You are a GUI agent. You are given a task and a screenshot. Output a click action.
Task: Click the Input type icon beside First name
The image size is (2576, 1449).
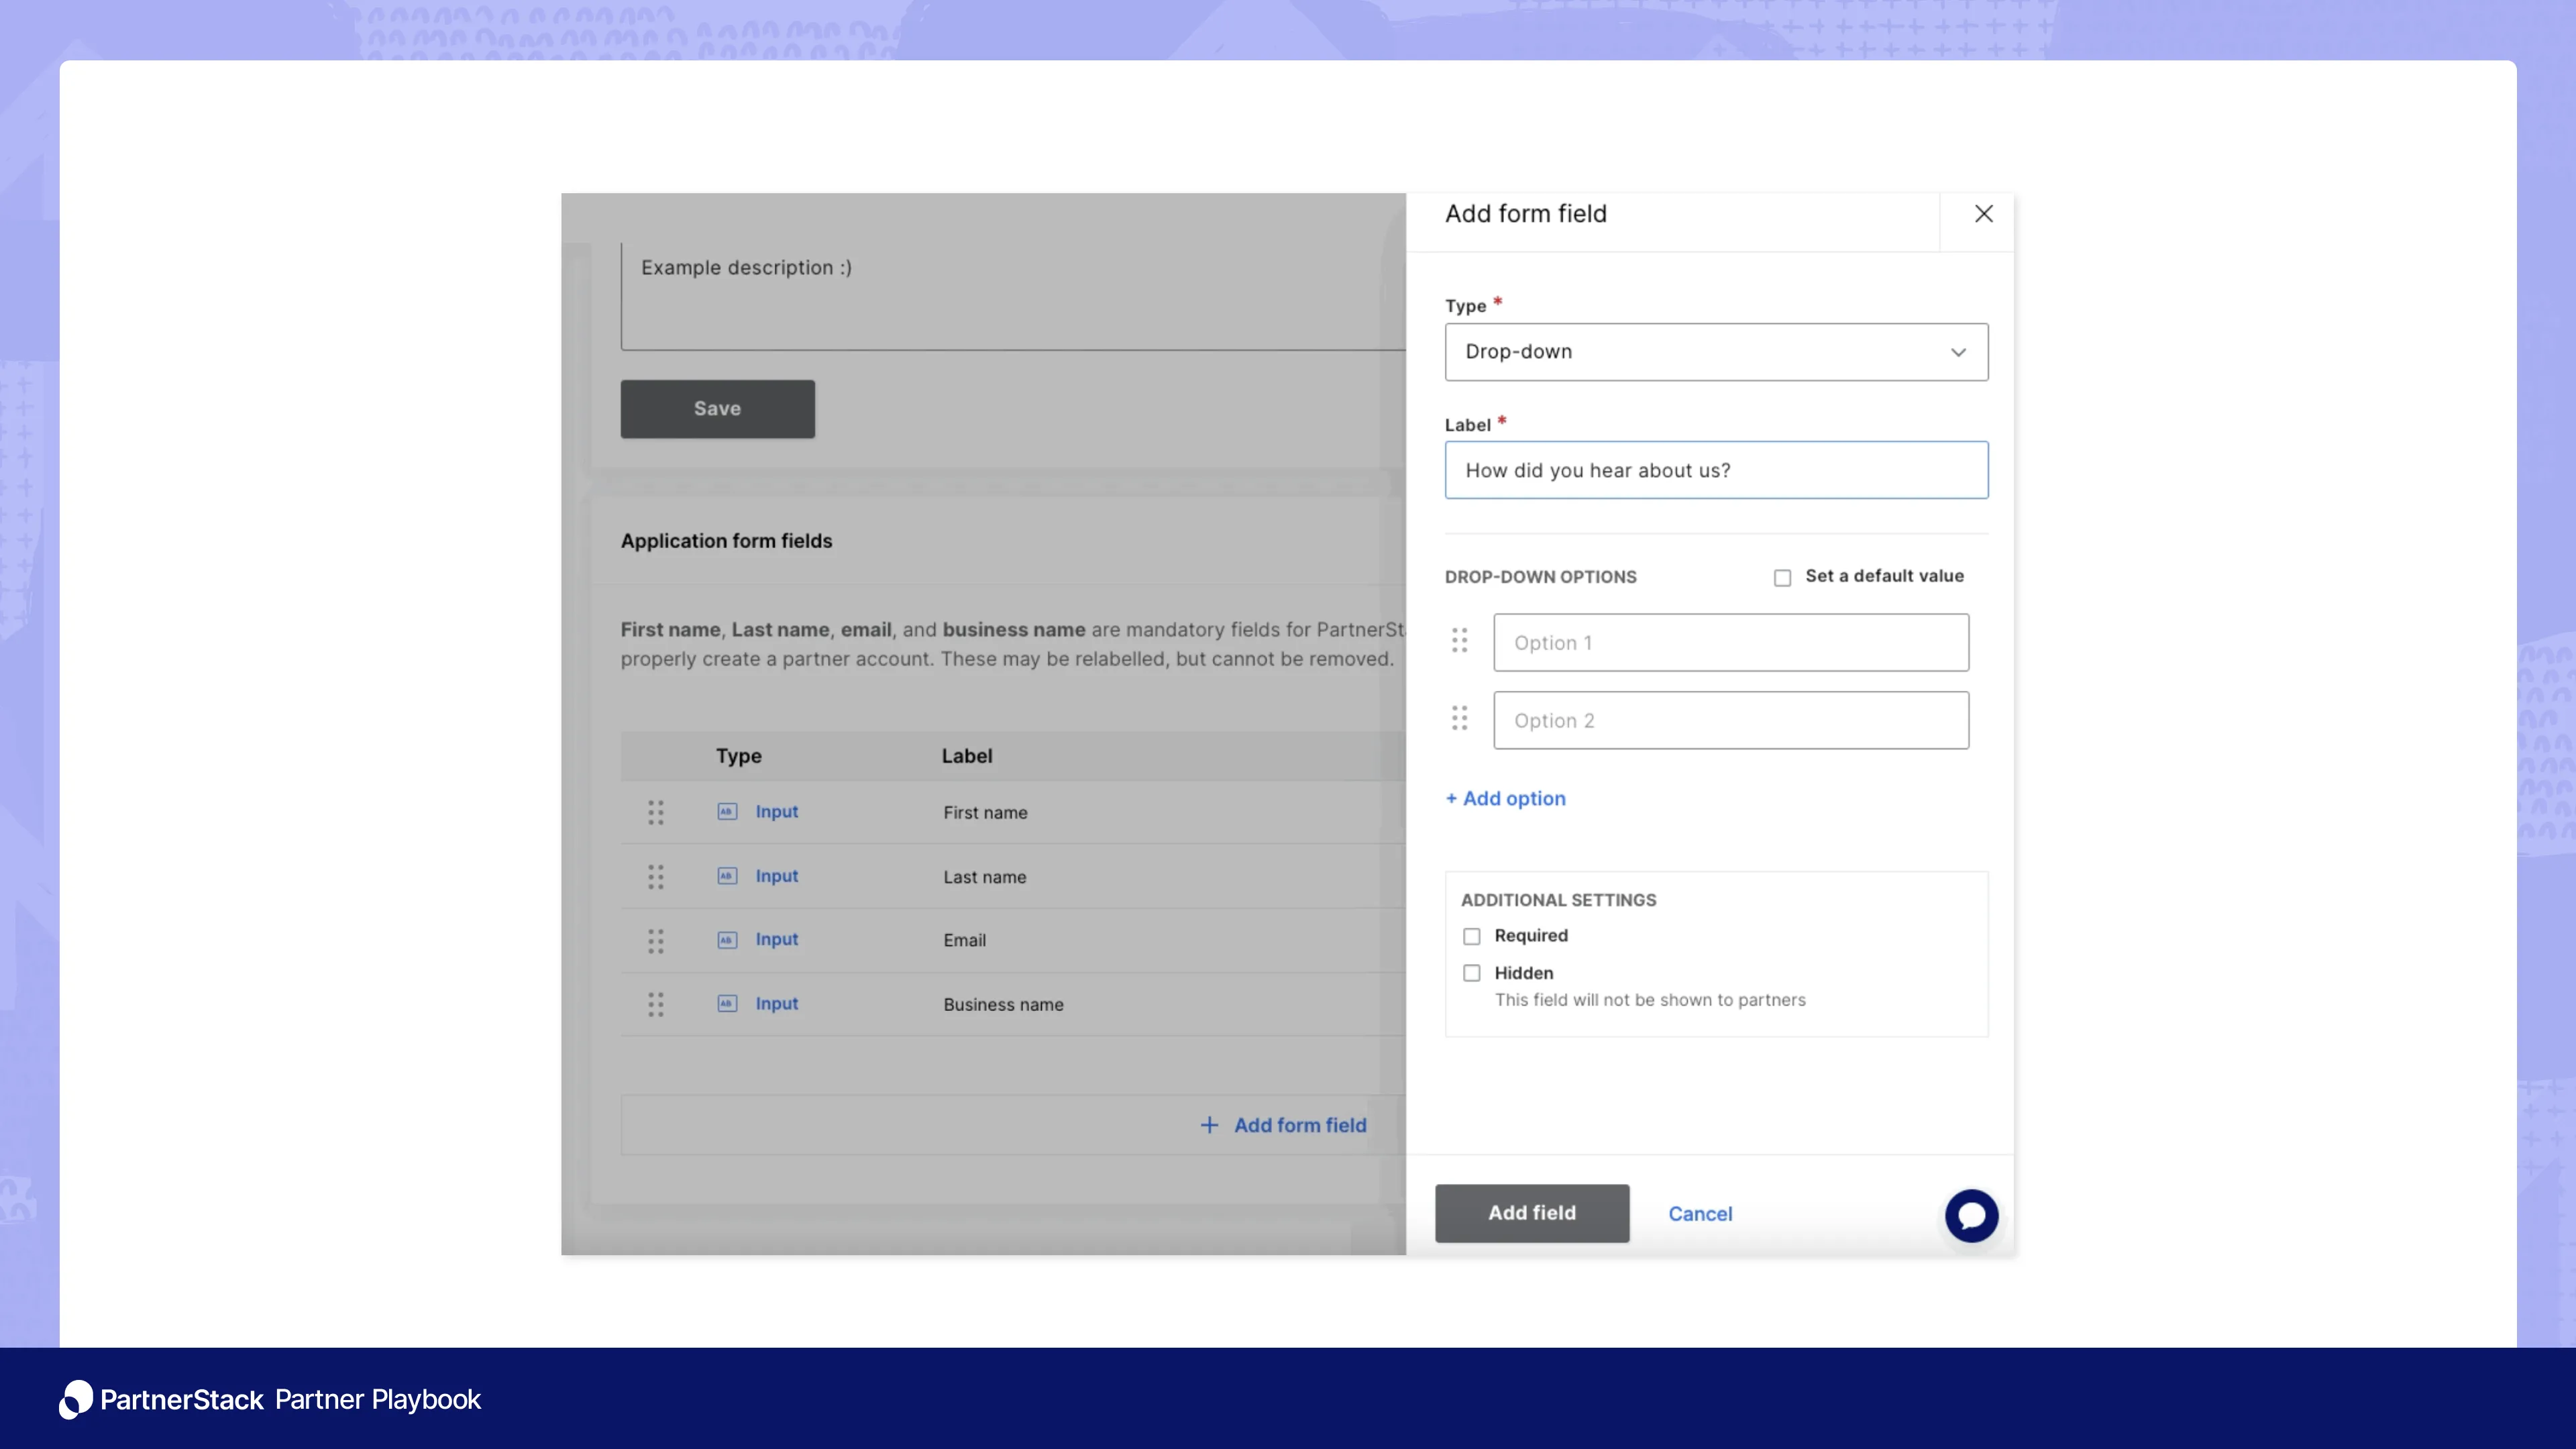pyautogui.click(x=727, y=812)
